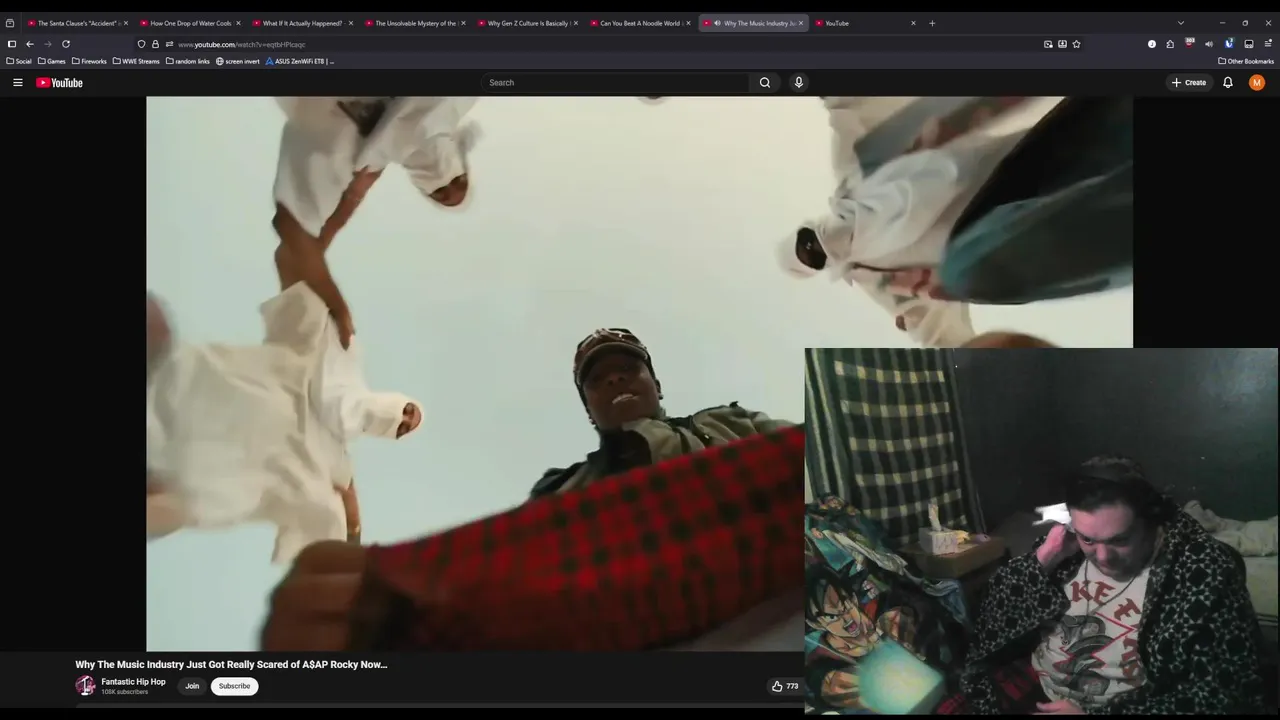Like the video with thumbs-up icon
Viewport: 1280px width, 720px height.
(777, 686)
